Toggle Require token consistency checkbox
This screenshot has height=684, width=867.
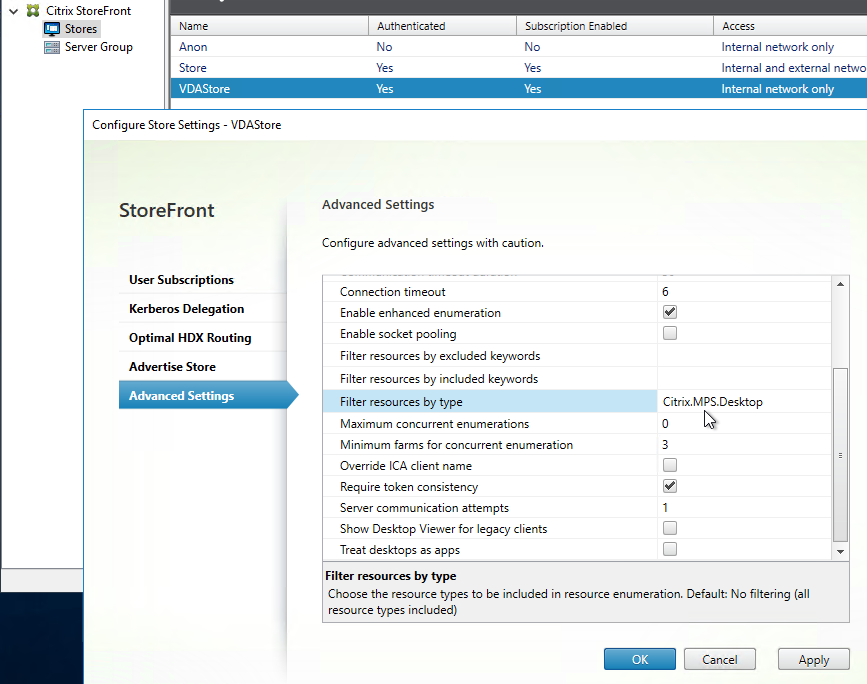pyautogui.click(x=670, y=486)
